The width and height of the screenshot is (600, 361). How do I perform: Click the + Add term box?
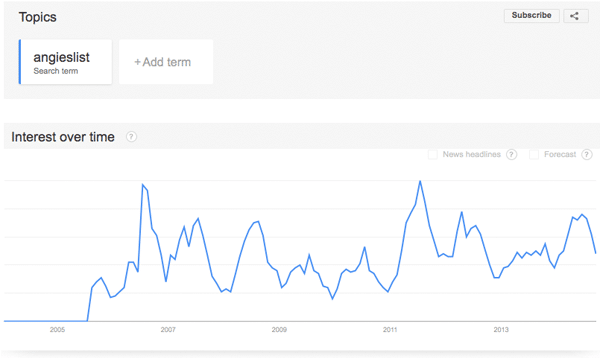coord(166,62)
